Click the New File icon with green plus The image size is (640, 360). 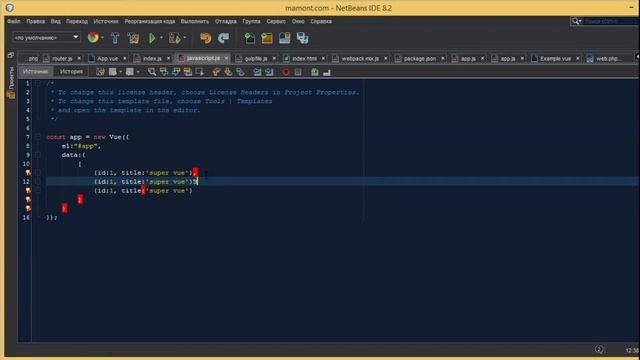click(x=249, y=38)
